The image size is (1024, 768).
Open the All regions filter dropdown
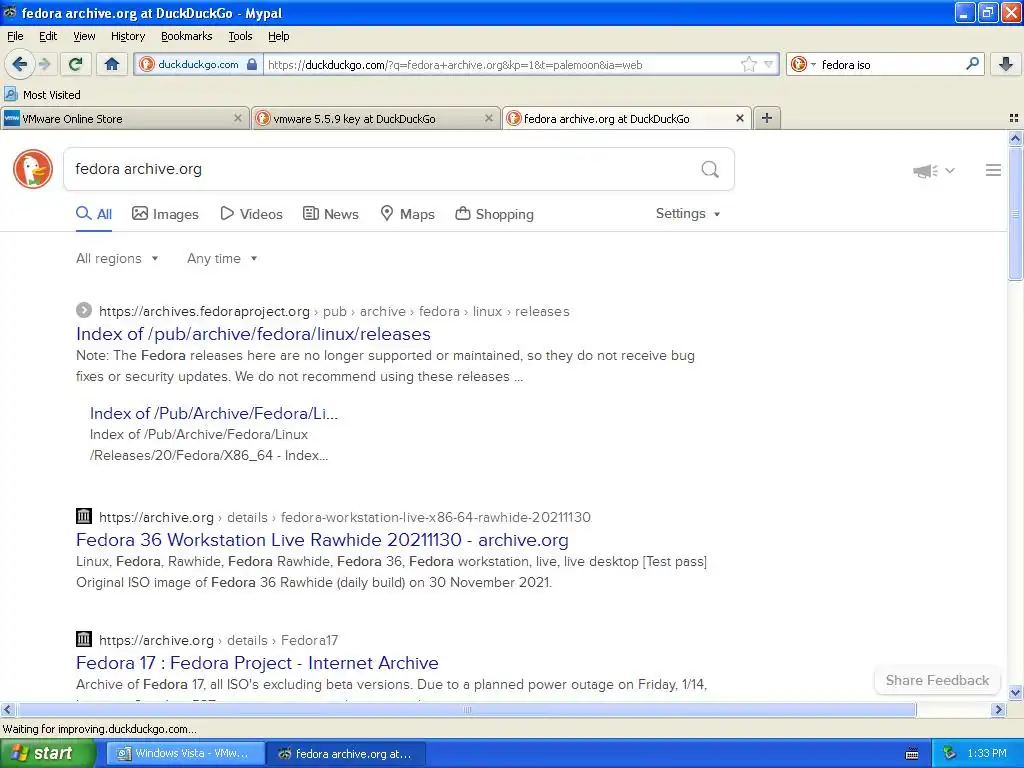click(118, 259)
